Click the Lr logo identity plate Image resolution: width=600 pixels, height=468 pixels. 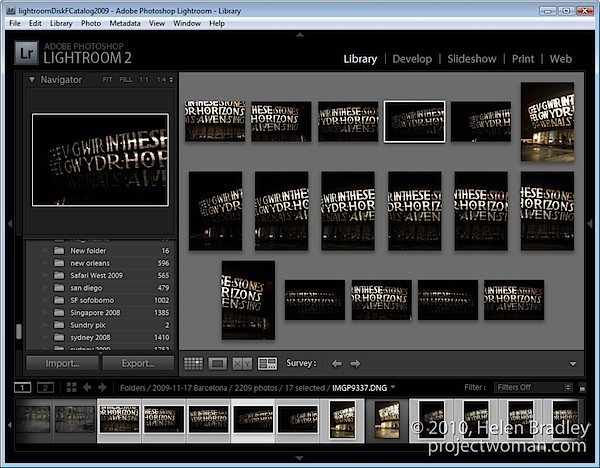coord(26,53)
